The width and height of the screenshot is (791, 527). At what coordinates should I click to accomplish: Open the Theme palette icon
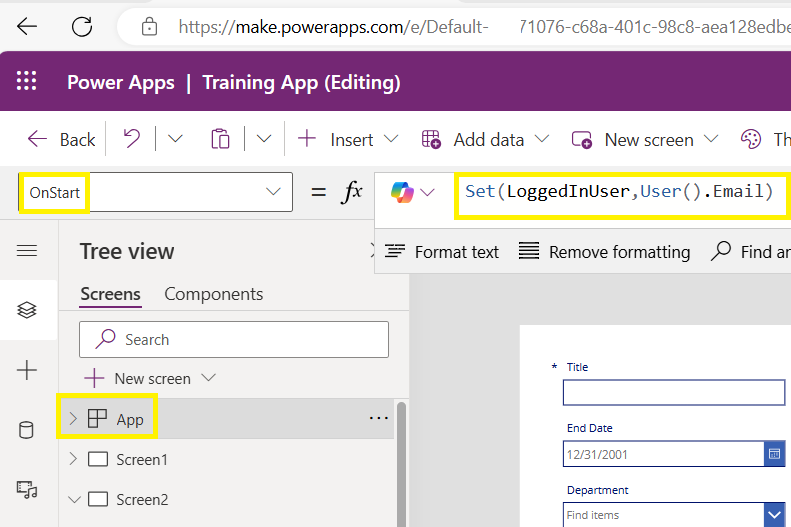click(751, 139)
